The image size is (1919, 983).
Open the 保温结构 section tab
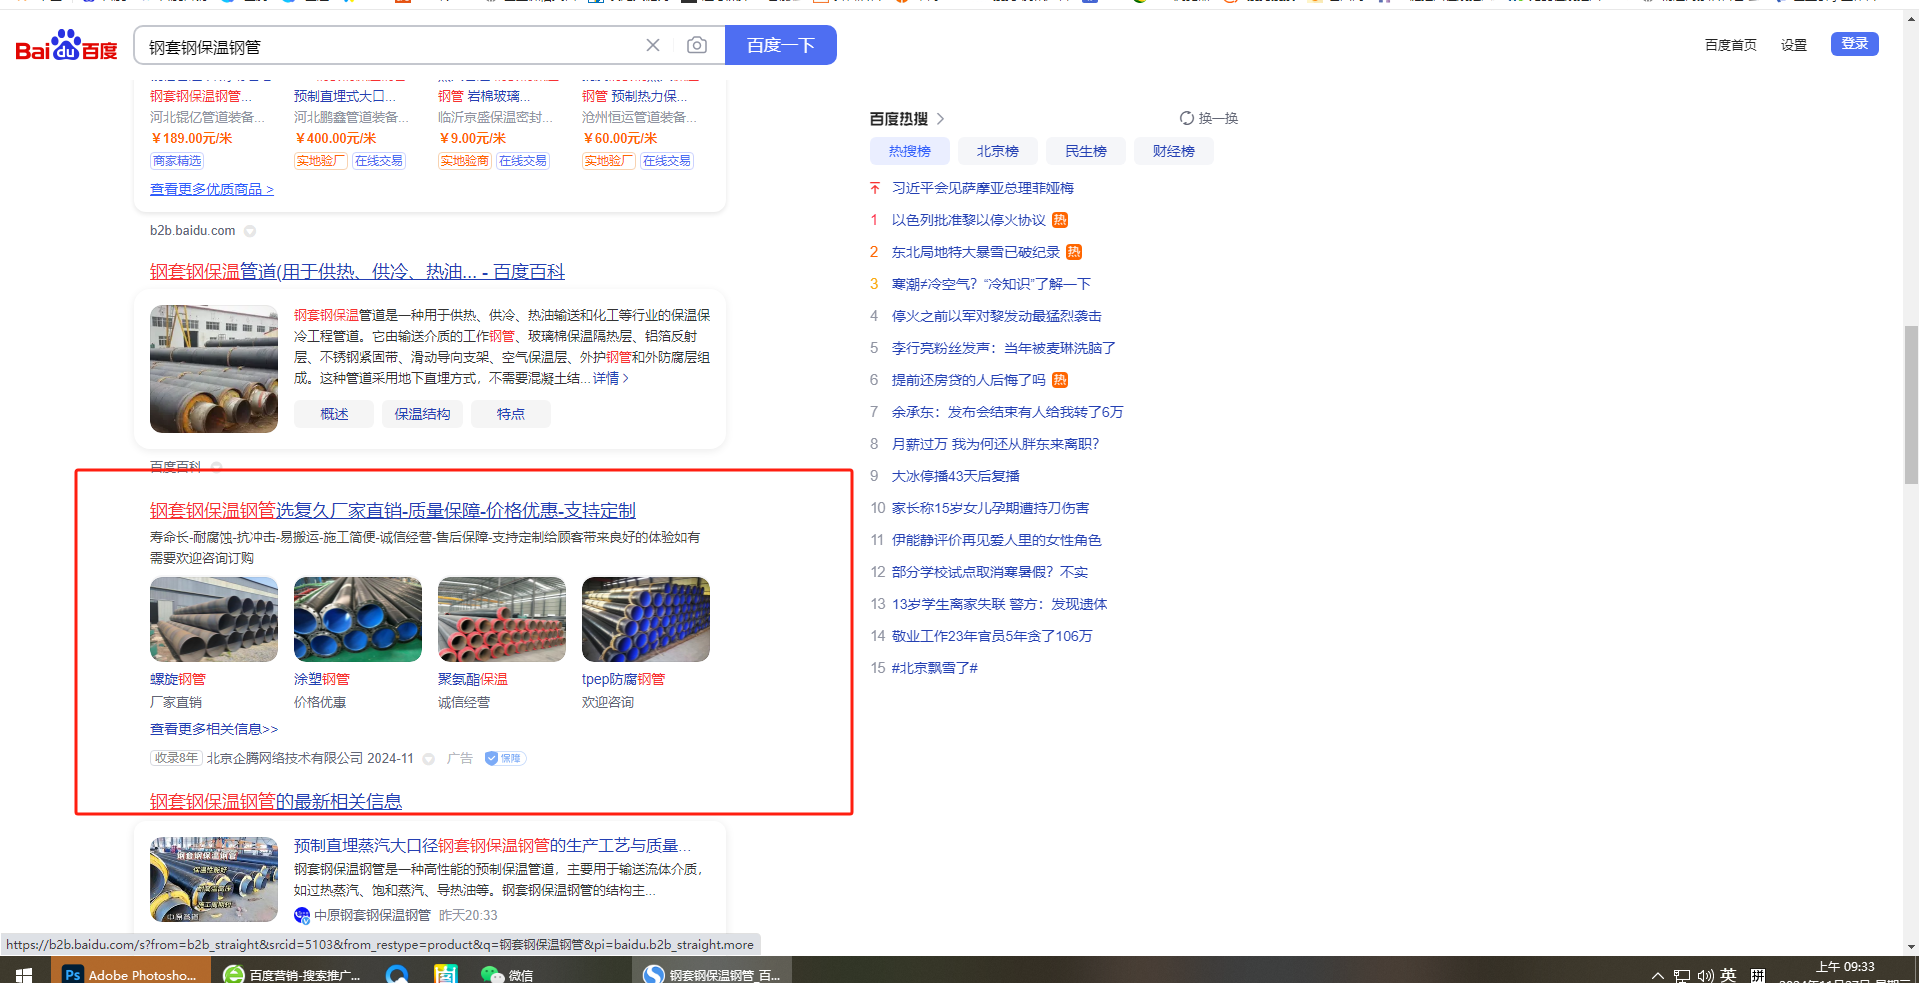point(422,414)
